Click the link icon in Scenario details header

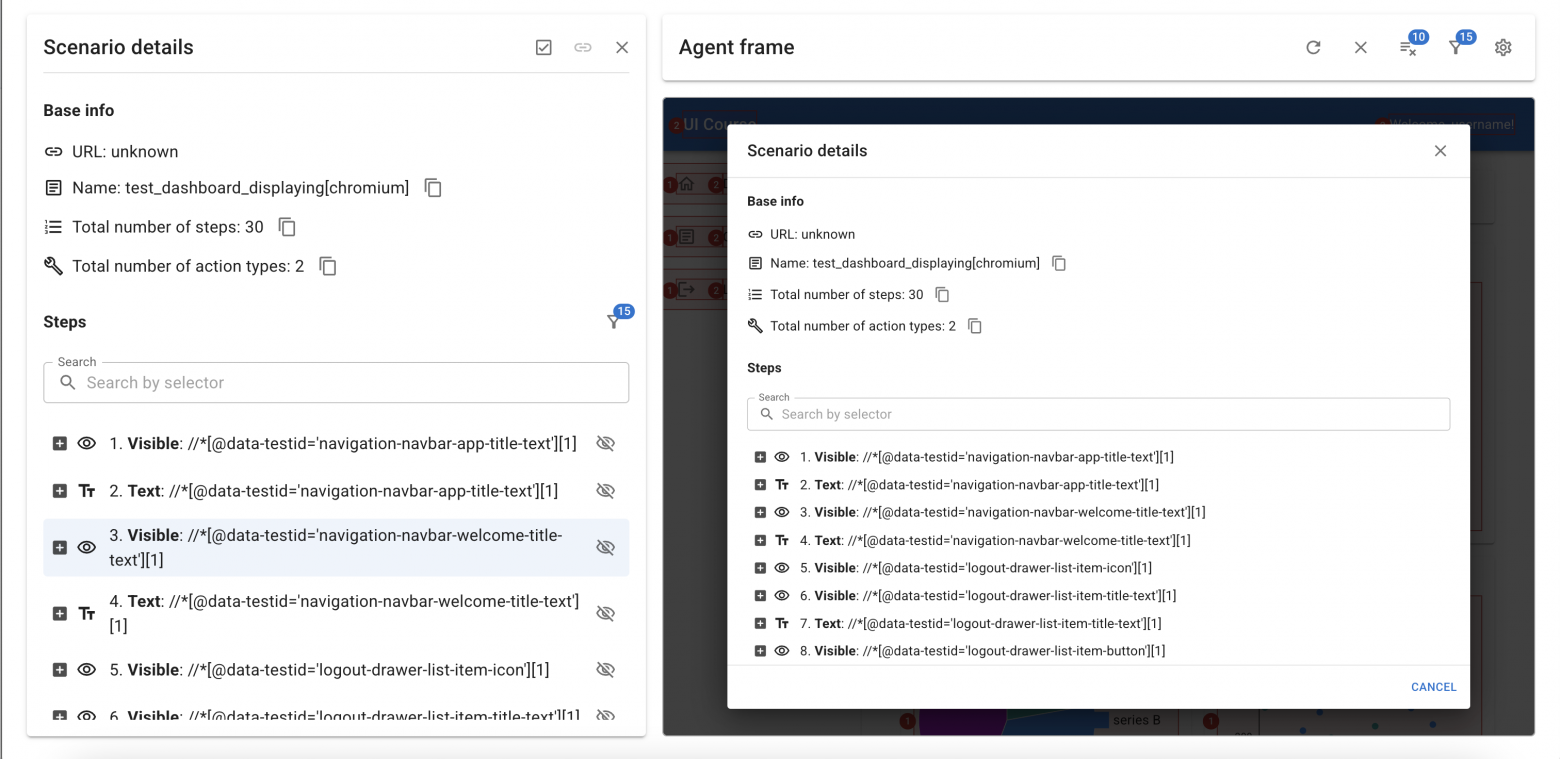point(583,47)
